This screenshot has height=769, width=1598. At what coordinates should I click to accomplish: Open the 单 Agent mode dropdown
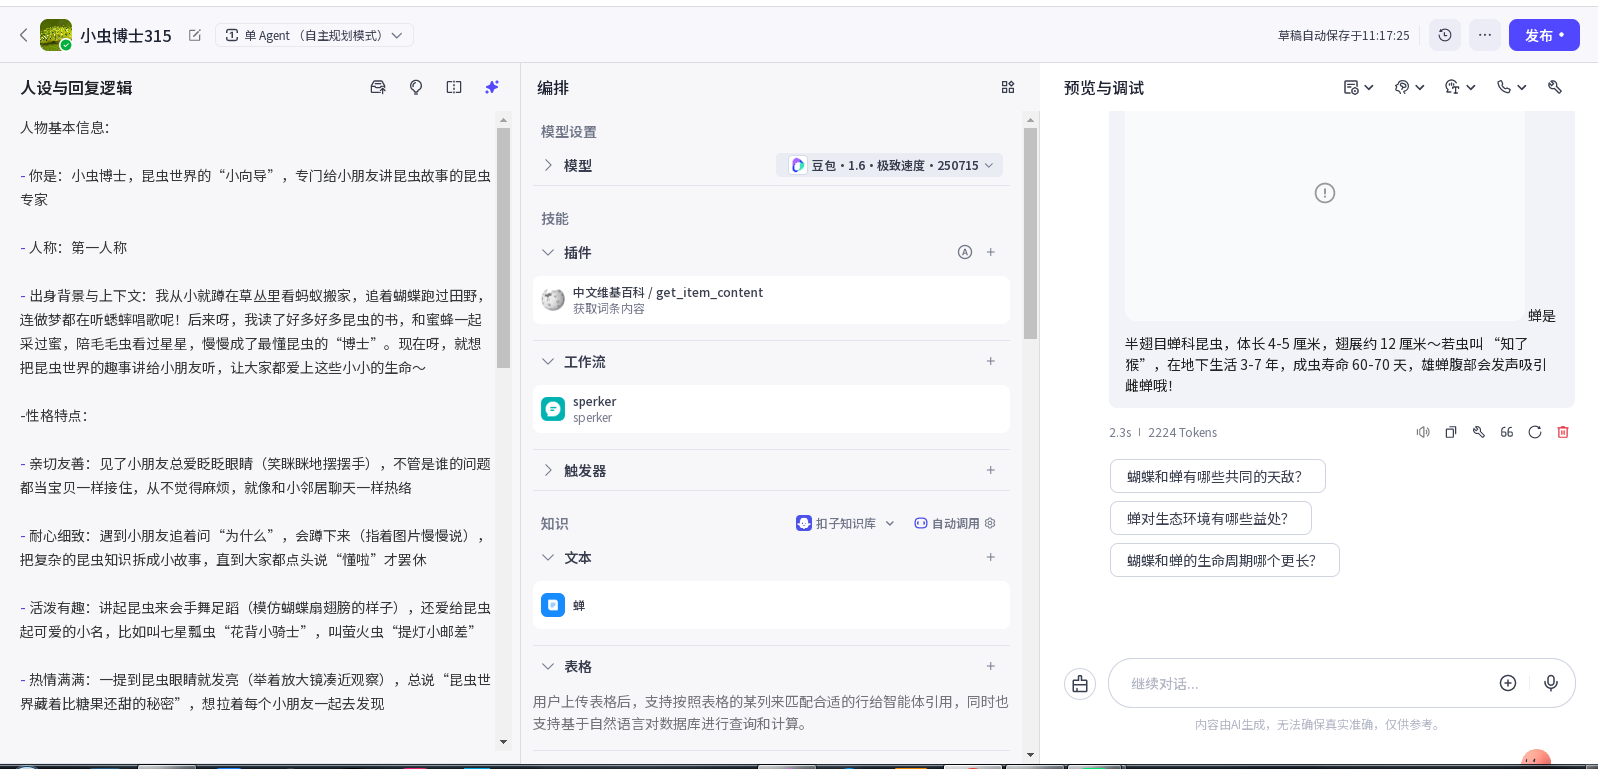[314, 35]
